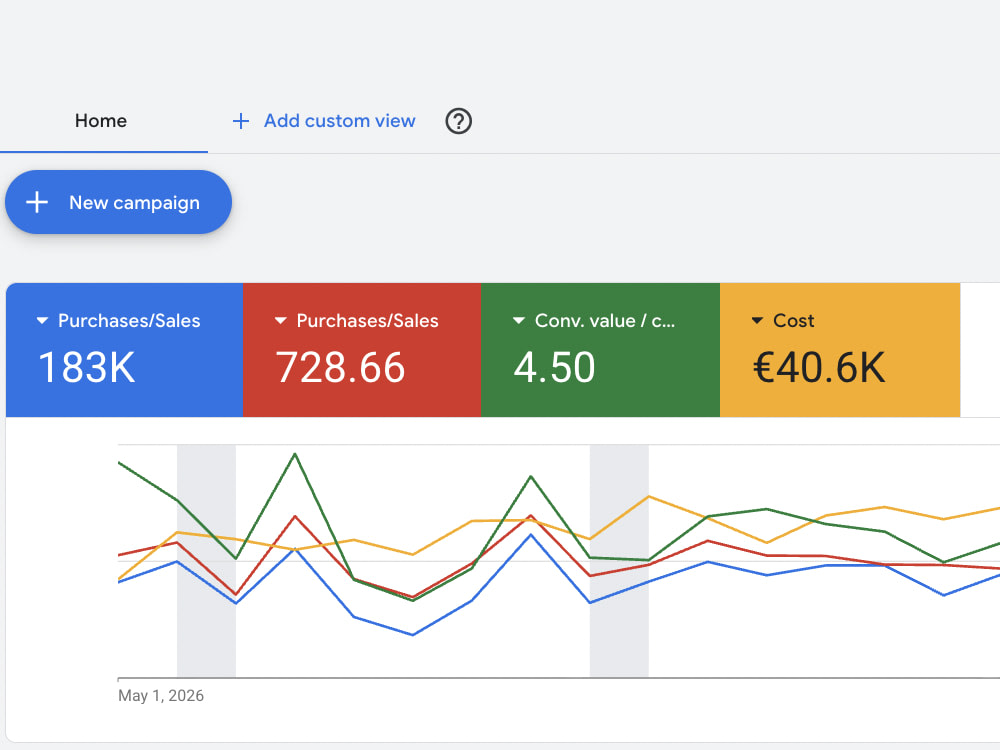Screen dimensions: 1000x750
Task: Click the May 1, 2026 axis label
Action: pos(161,696)
